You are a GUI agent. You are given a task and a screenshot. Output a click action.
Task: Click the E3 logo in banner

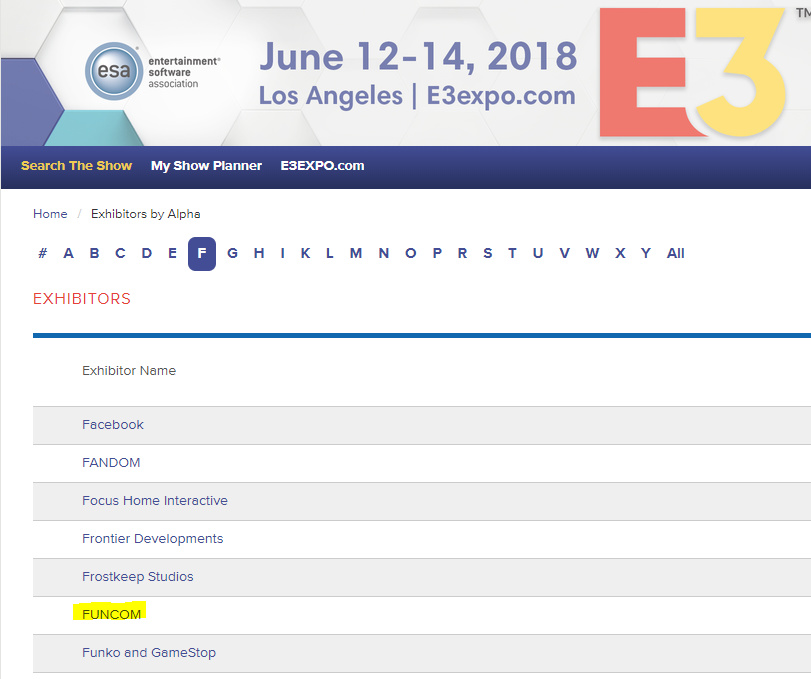[x=692, y=73]
